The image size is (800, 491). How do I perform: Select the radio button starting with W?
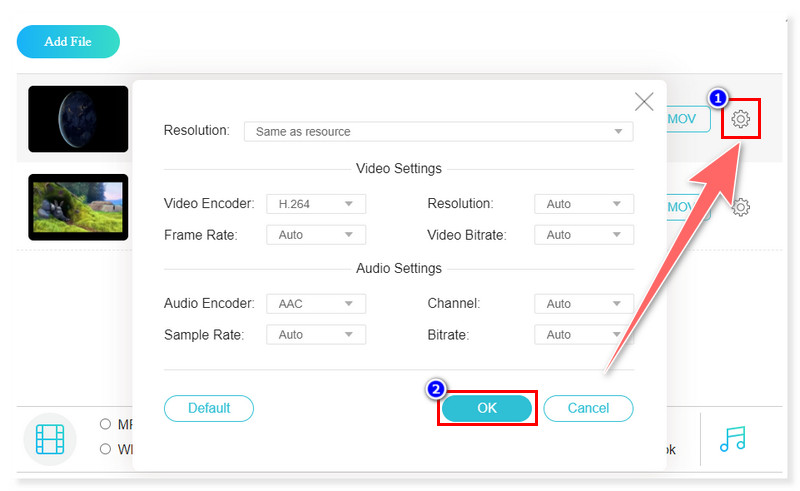[x=105, y=449]
